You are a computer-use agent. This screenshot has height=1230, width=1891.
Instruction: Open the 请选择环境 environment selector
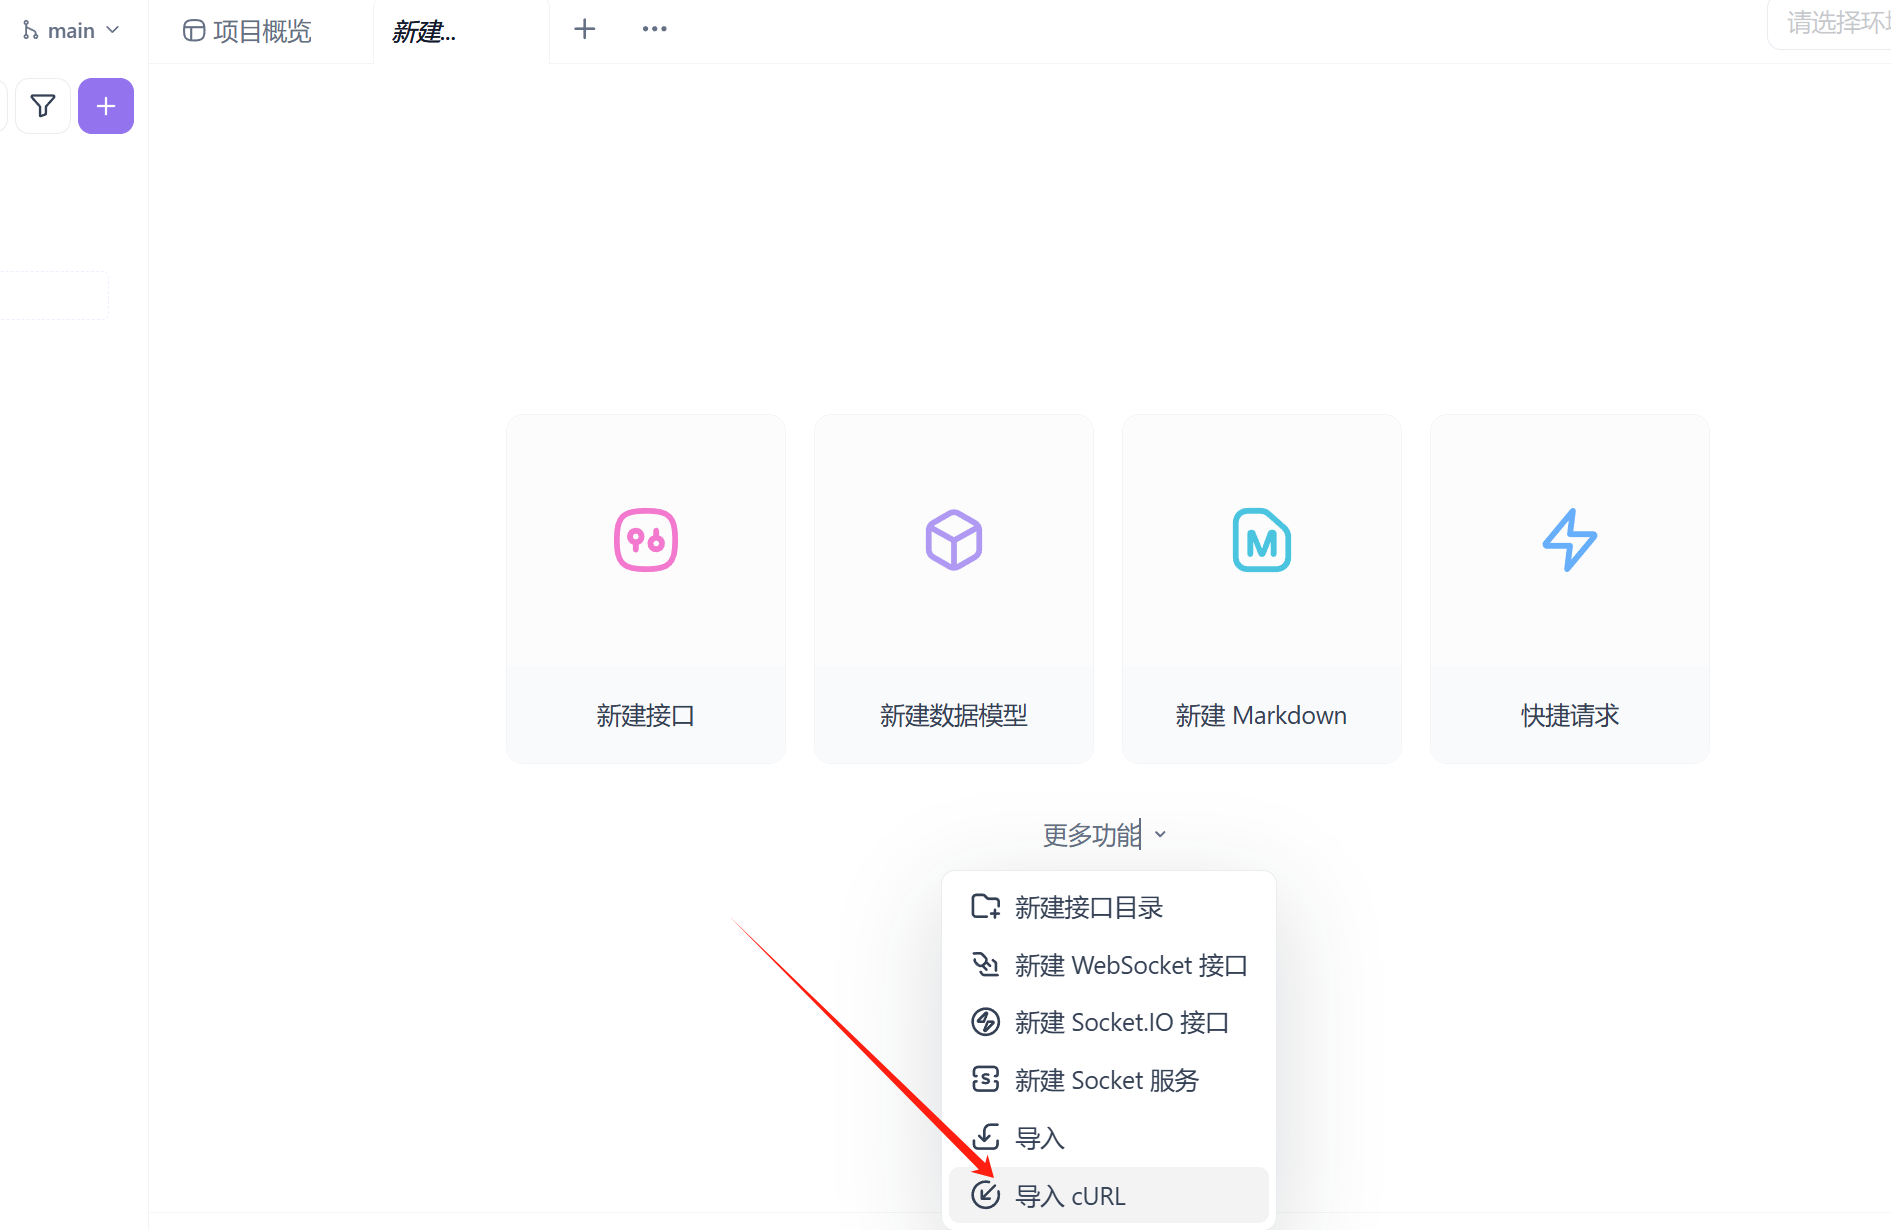click(x=1830, y=23)
